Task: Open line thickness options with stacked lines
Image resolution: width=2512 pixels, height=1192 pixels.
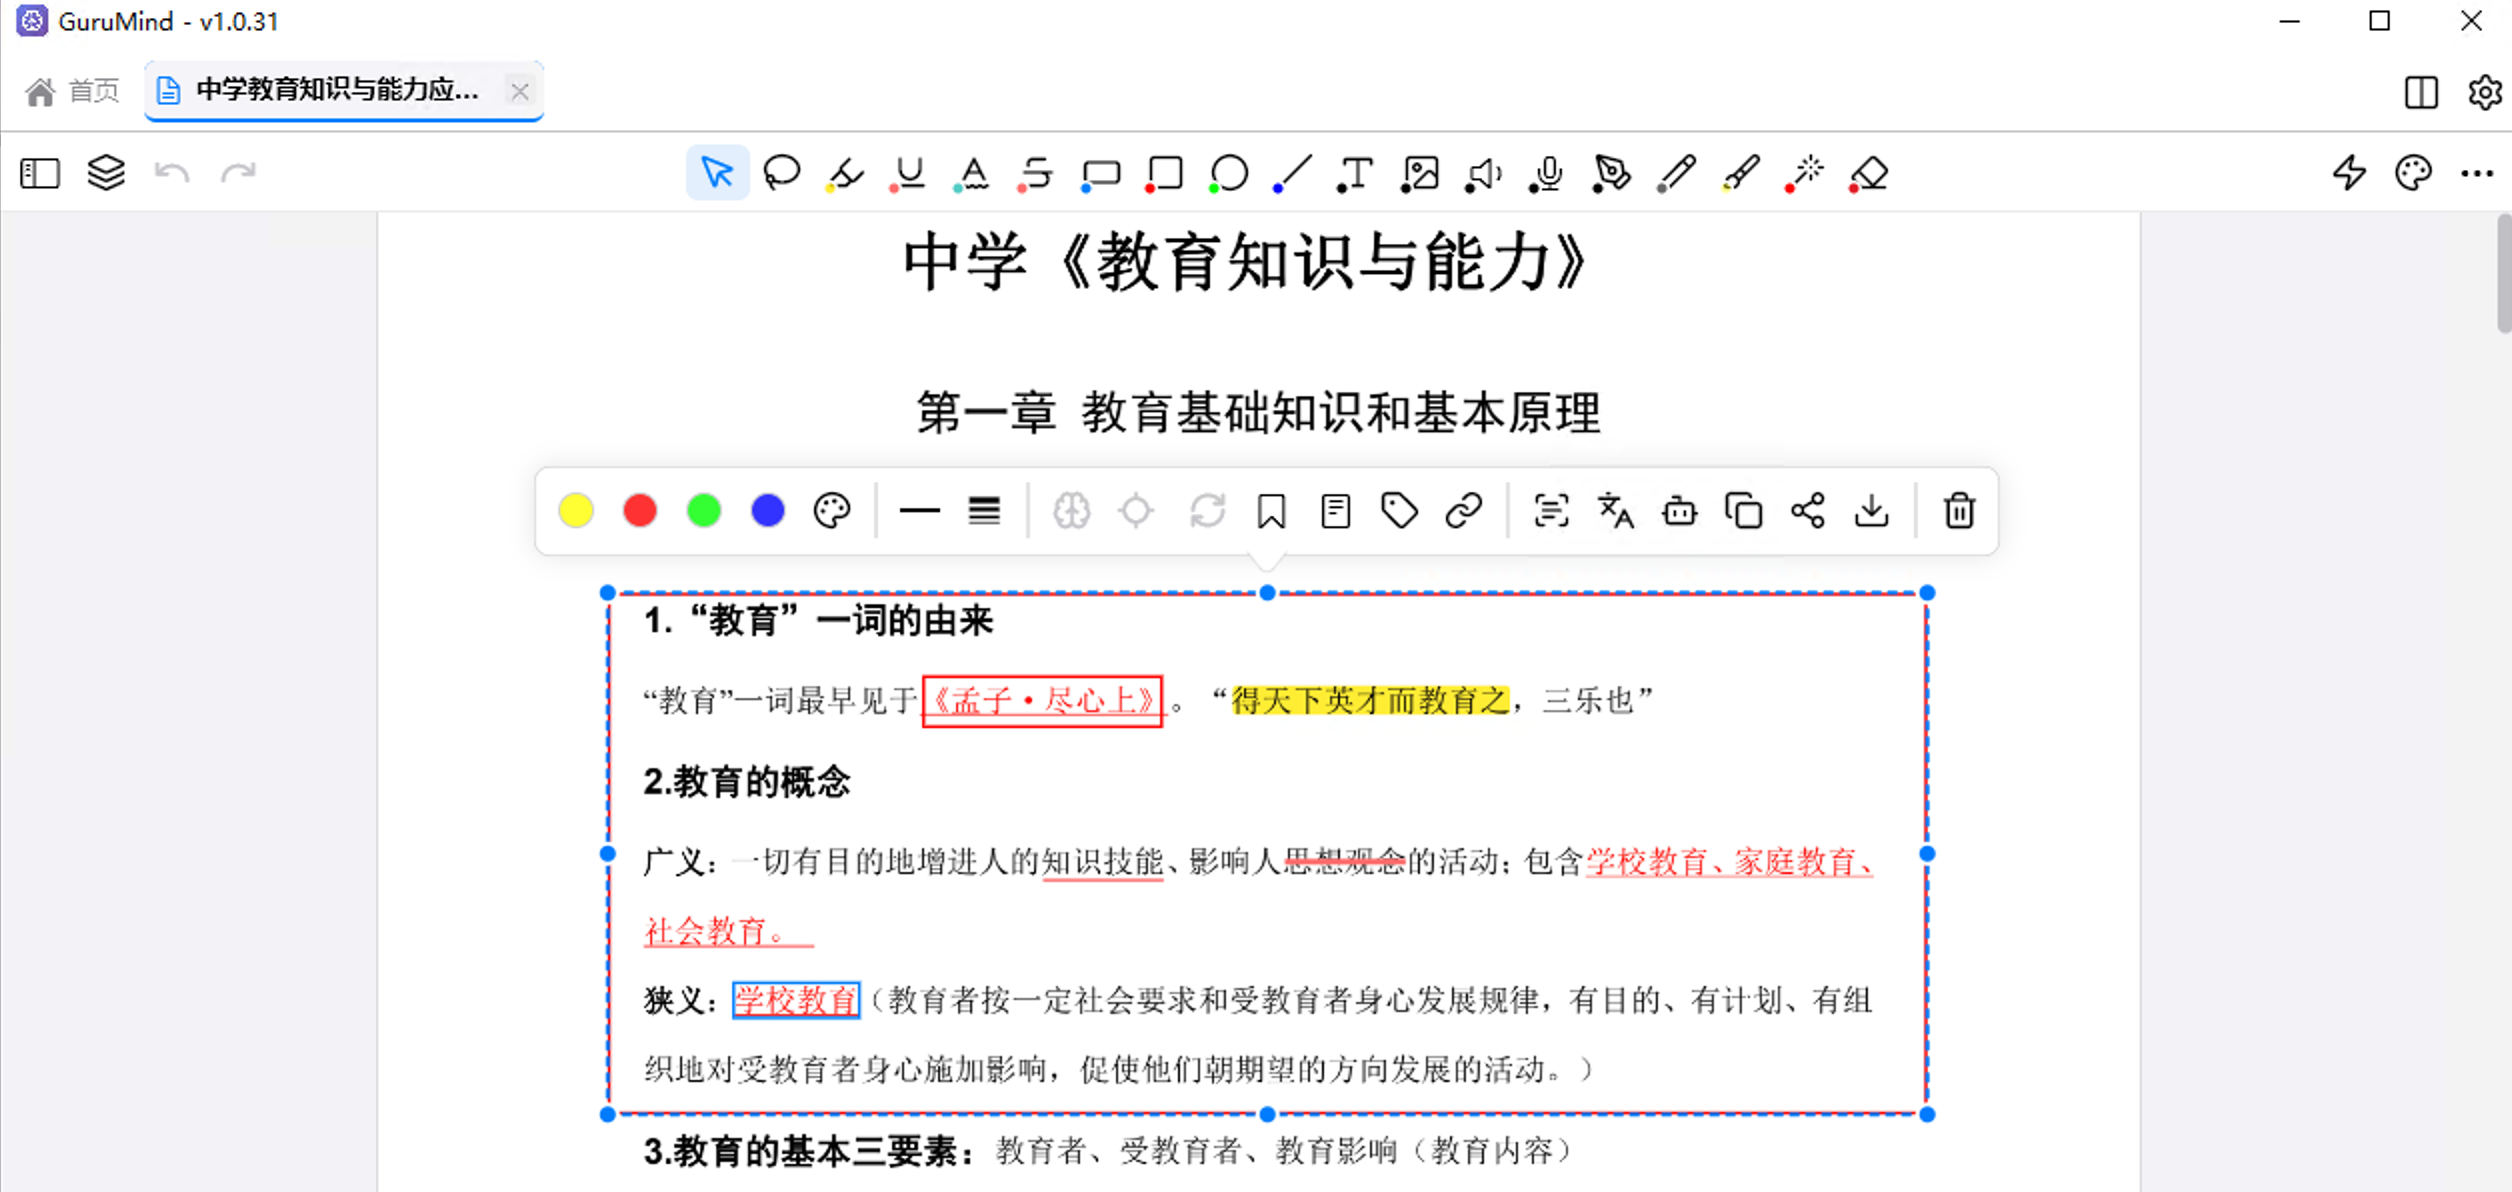Action: point(984,511)
